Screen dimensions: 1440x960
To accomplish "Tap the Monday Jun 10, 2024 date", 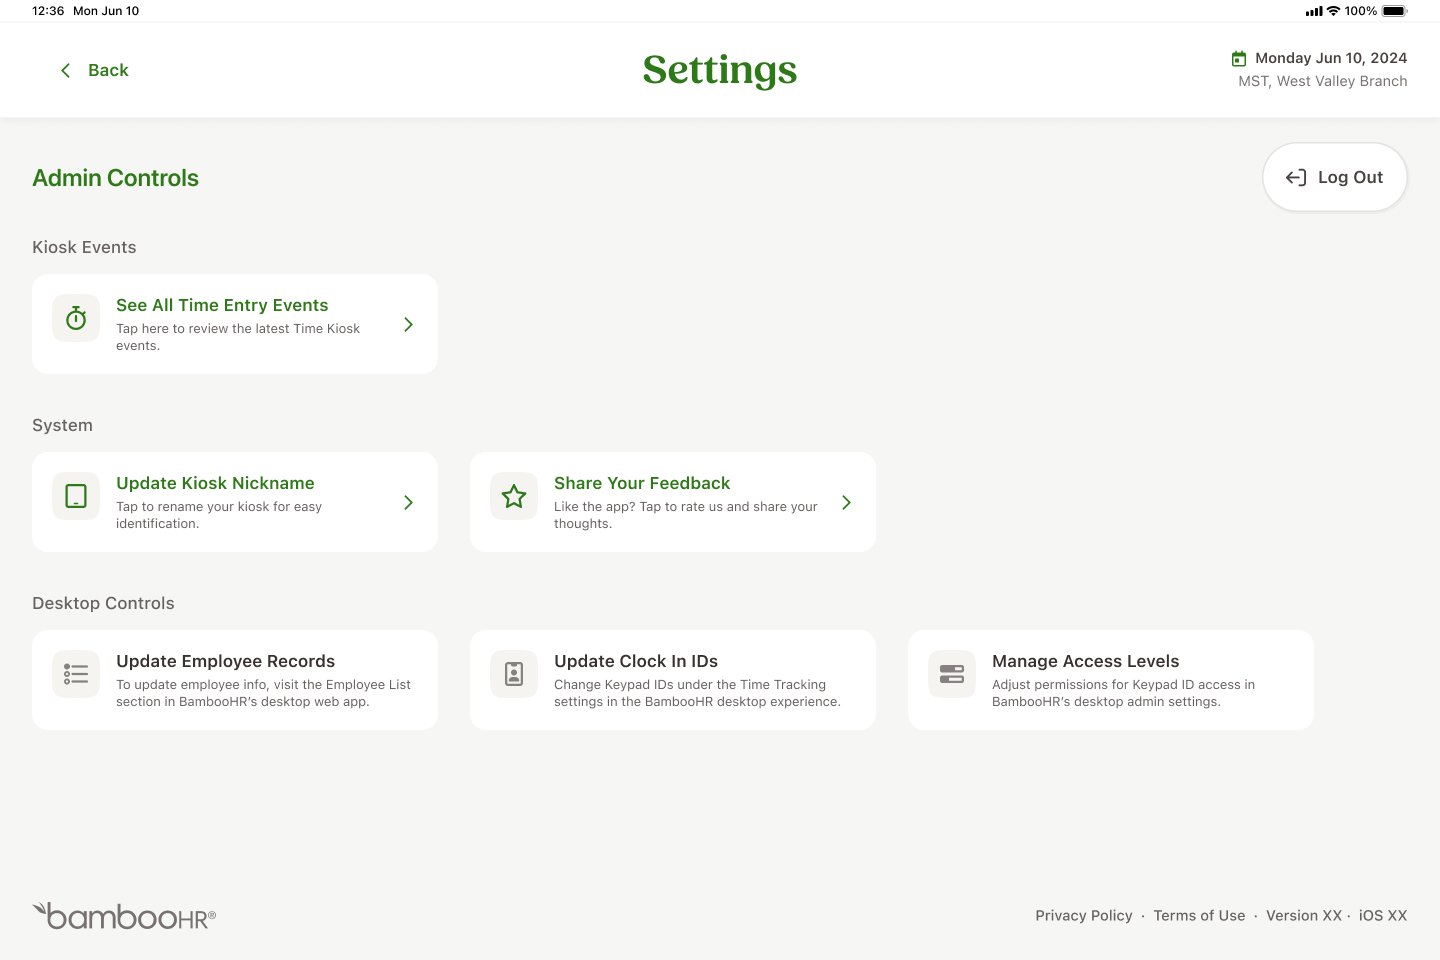I will (x=1331, y=58).
